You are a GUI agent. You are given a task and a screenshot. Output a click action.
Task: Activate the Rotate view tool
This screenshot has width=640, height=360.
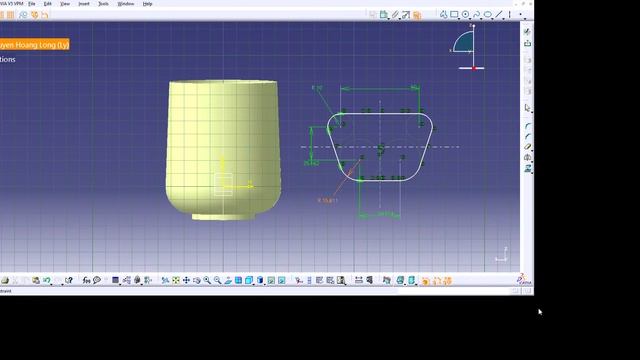point(197,280)
